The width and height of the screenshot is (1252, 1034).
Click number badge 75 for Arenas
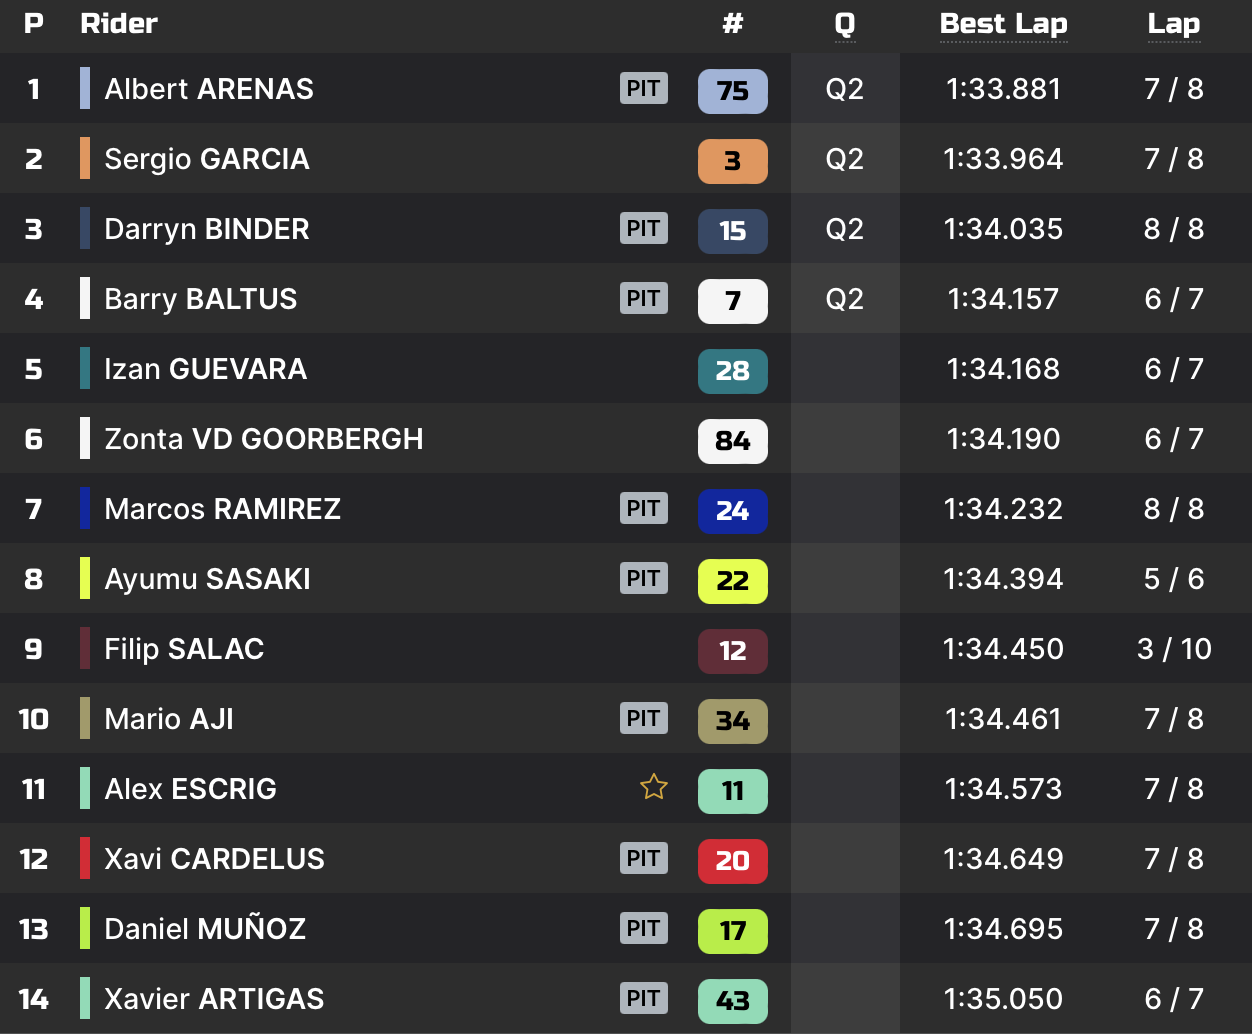point(732,91)
